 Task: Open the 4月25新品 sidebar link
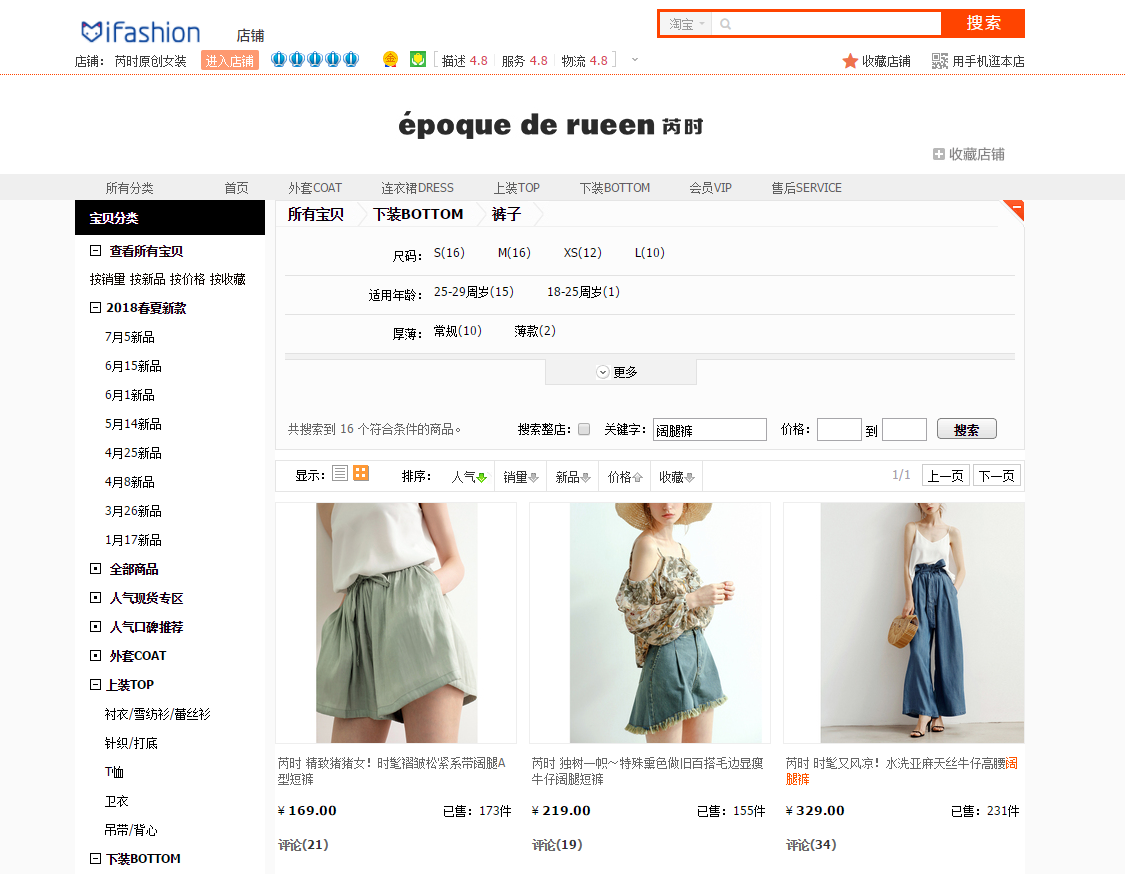tap(133, 453)
